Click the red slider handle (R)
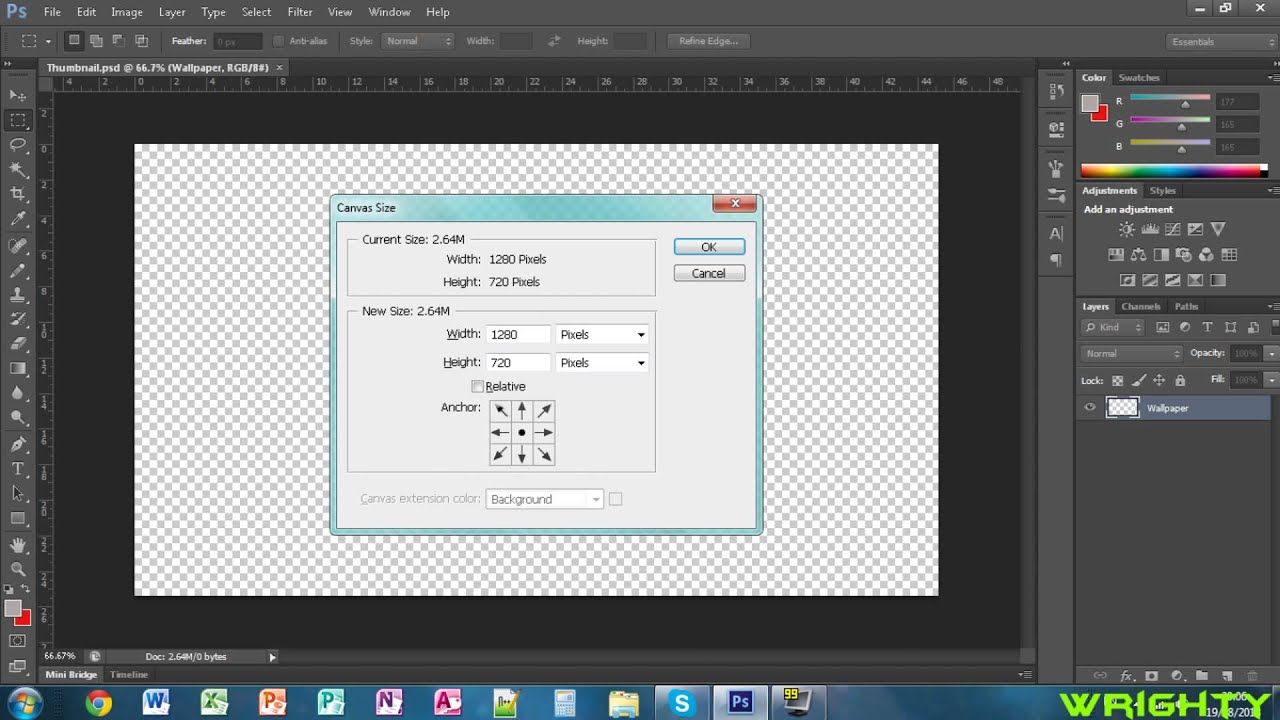 pyautogui.click(x=1185, y=105)
